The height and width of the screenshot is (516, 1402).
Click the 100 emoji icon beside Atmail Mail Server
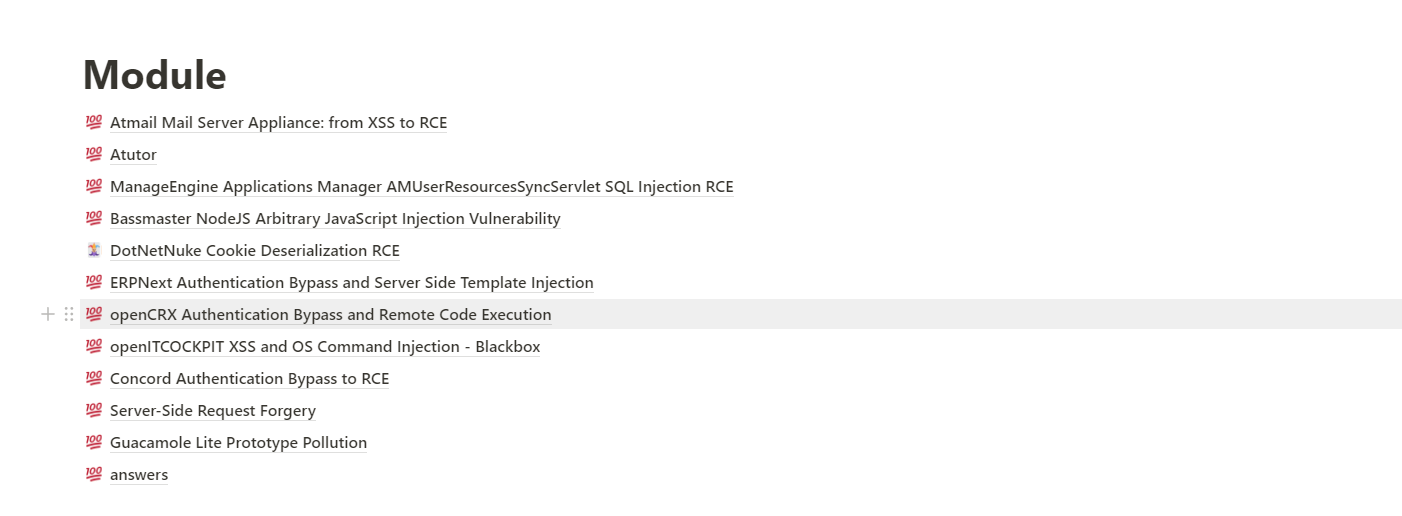pos(94,123)
